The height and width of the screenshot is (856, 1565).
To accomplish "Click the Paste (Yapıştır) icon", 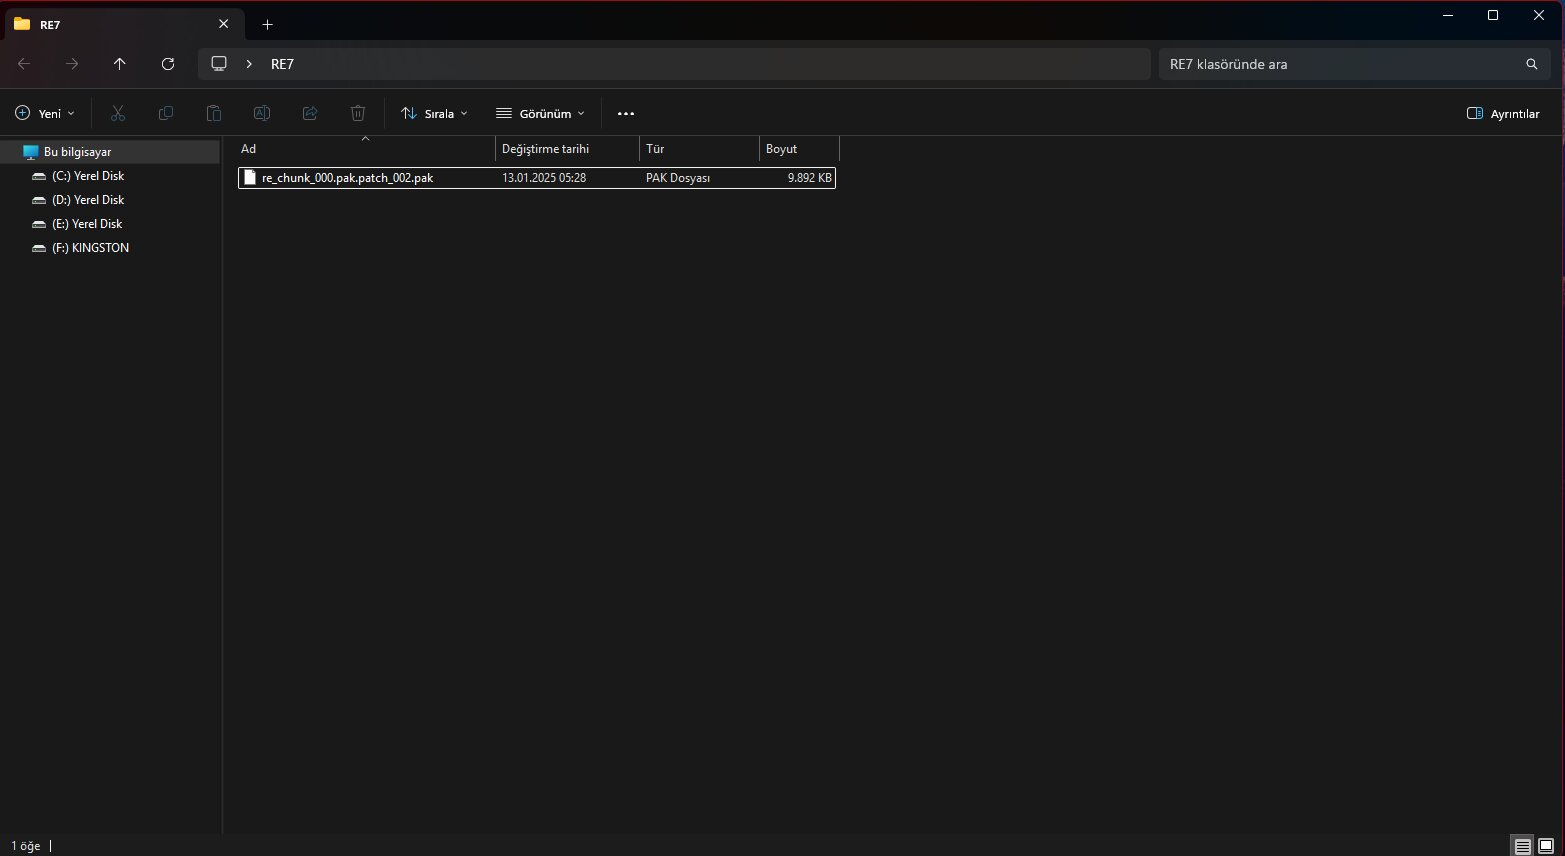I will click(213, 113).
